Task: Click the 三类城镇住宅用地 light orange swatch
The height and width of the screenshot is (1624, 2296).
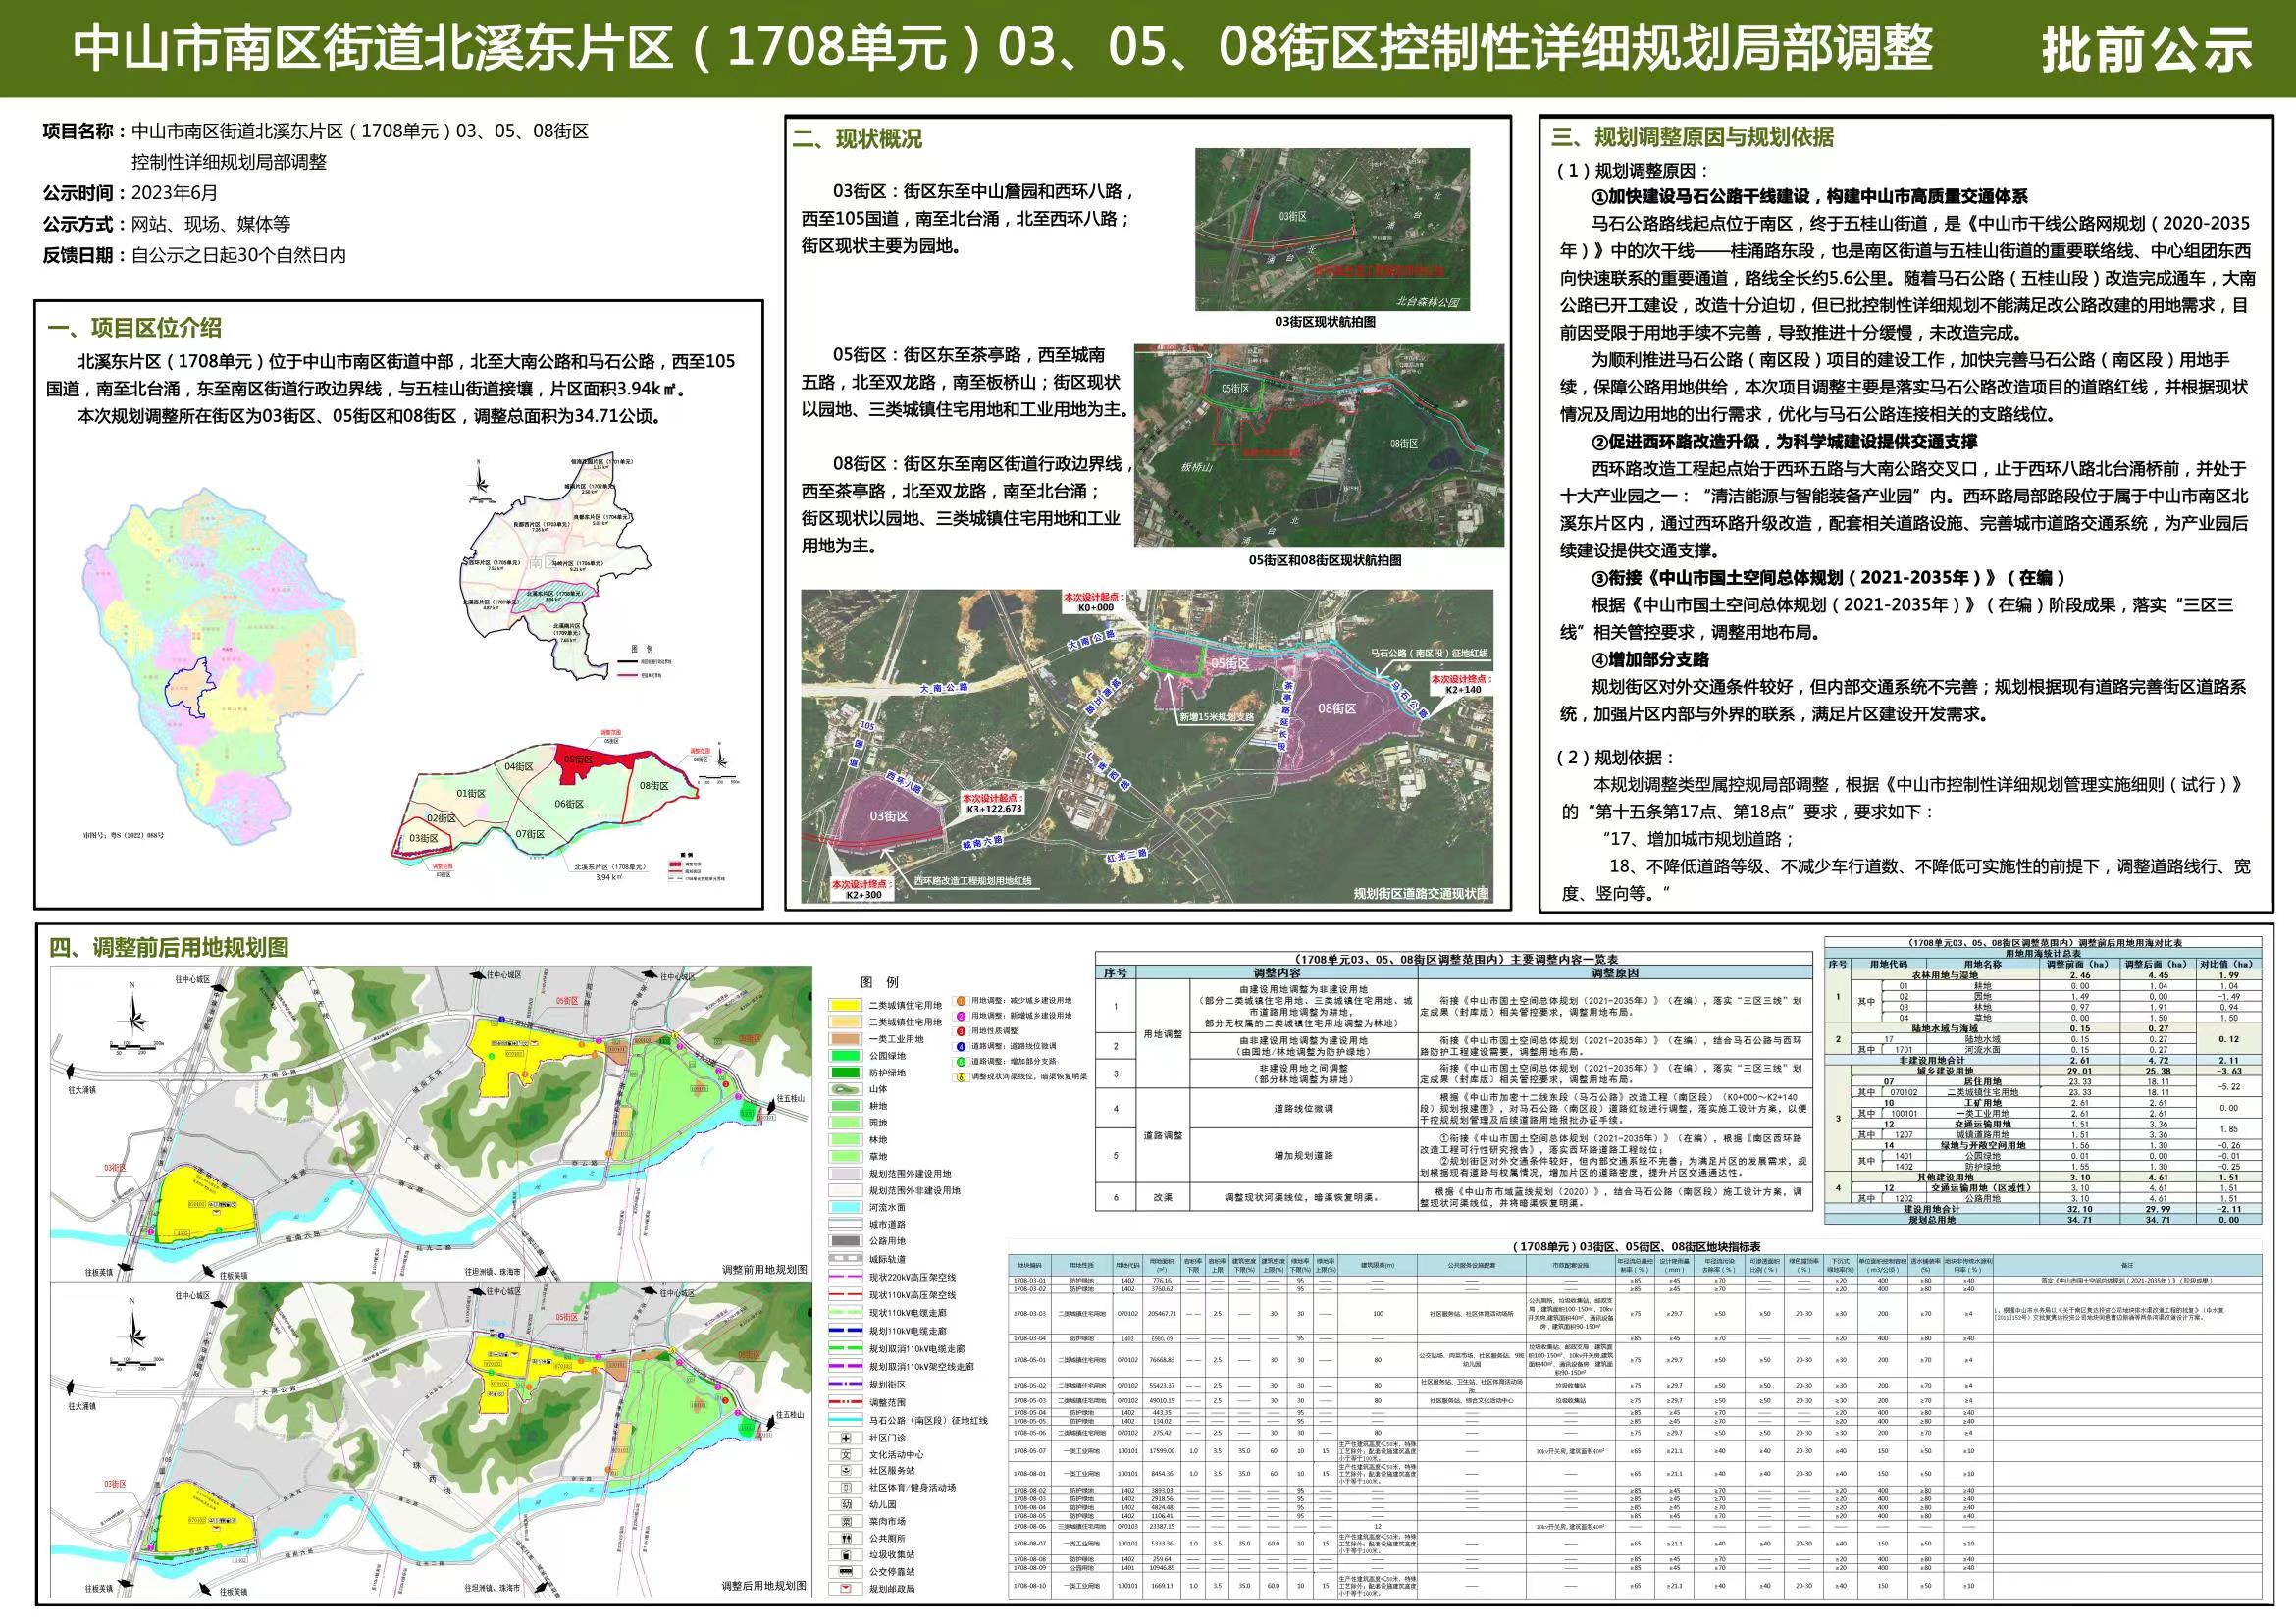Action: click(x=846, y=1021)
